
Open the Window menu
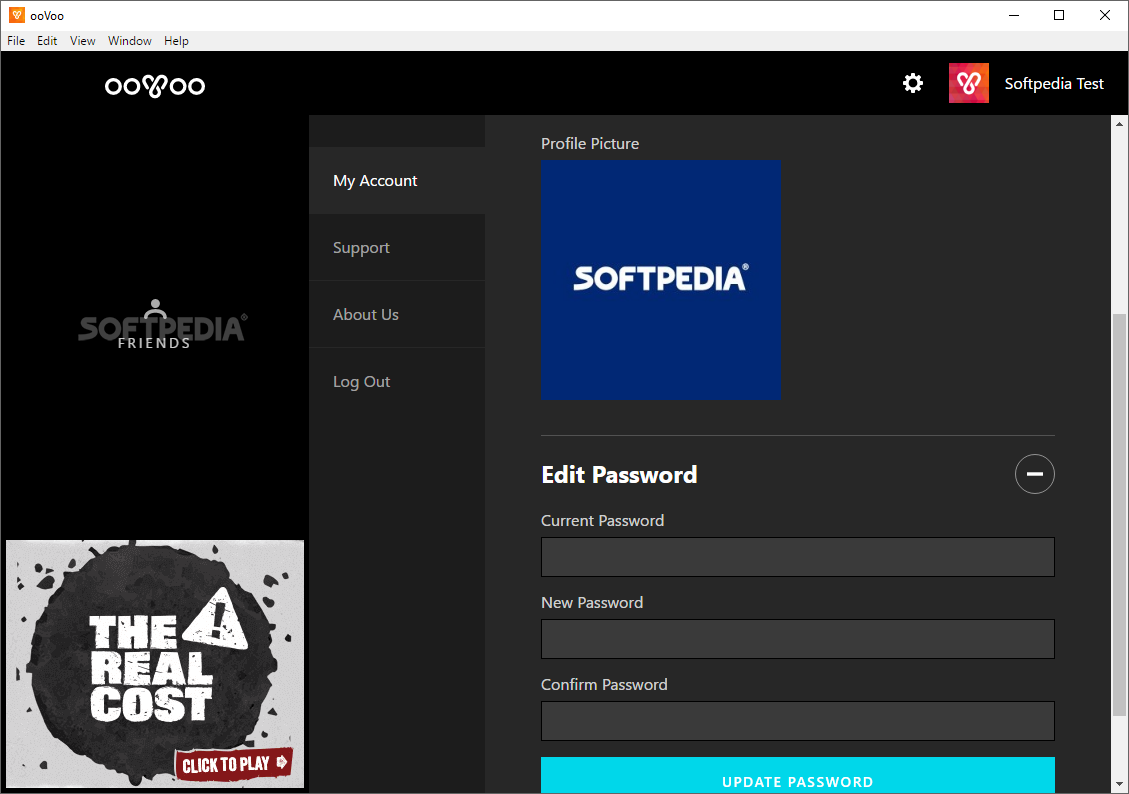pyautogui.click(x=130, y=41)
